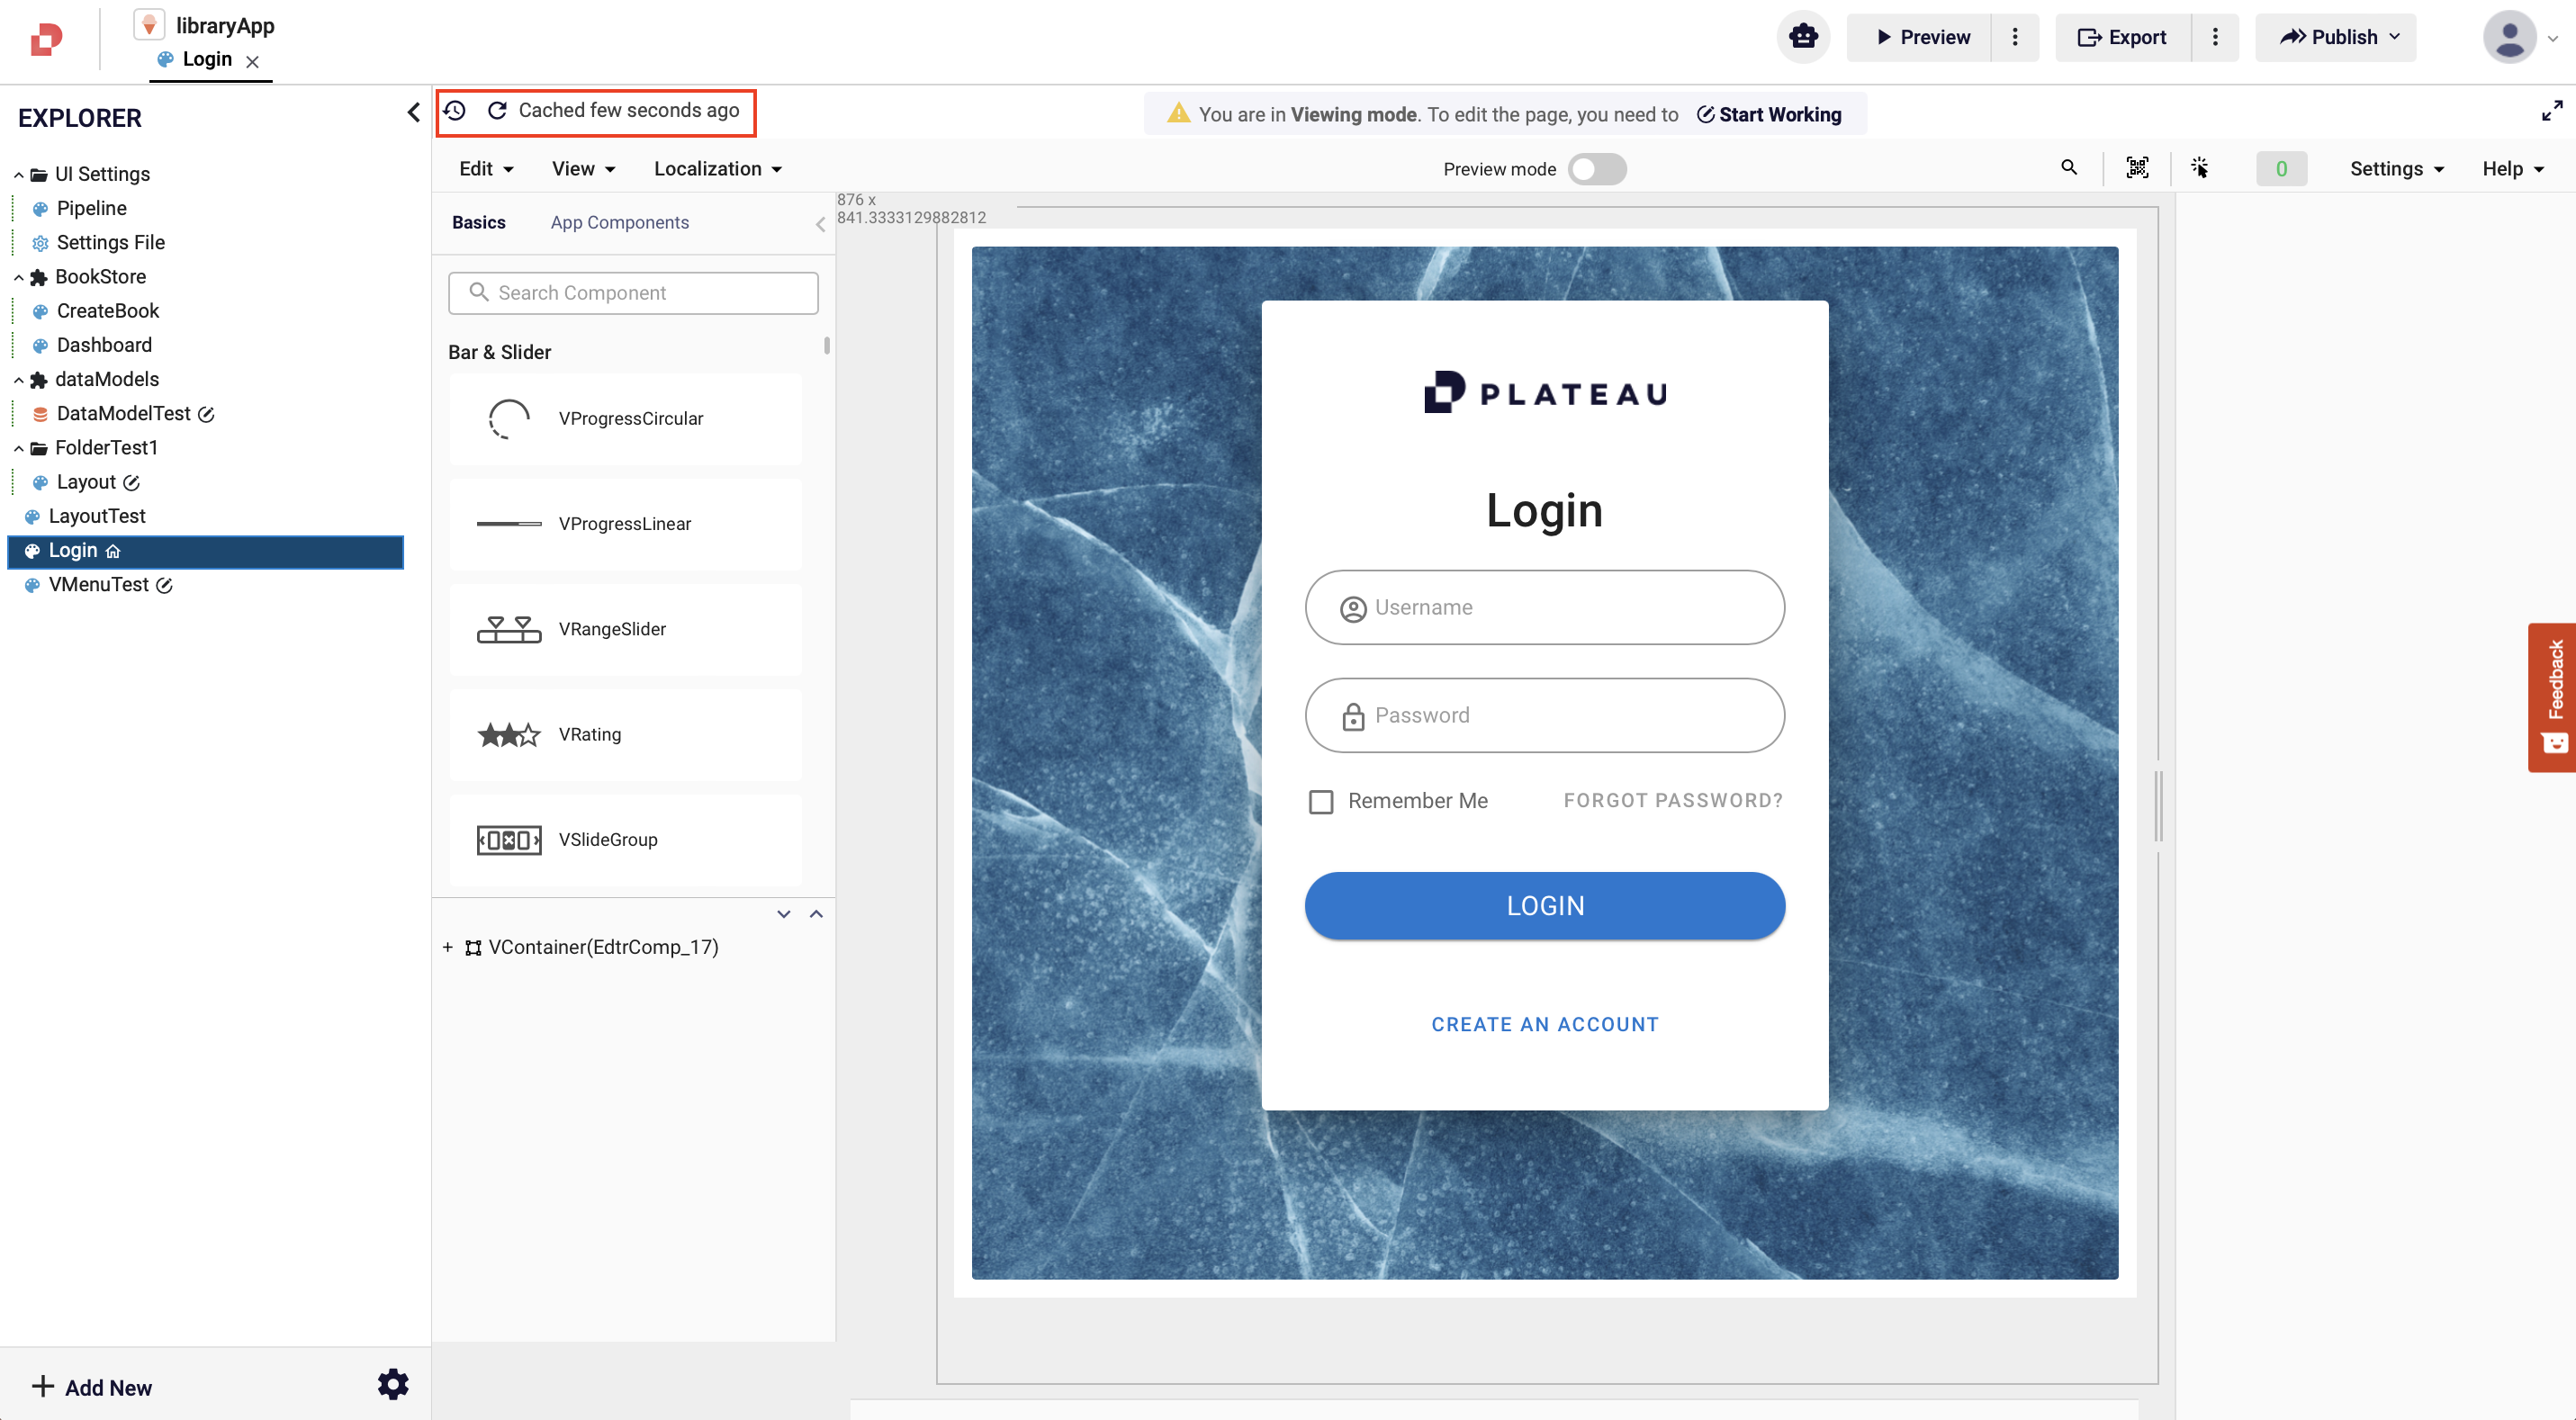Collapse the Explorer panel arrow

[413, 112]
